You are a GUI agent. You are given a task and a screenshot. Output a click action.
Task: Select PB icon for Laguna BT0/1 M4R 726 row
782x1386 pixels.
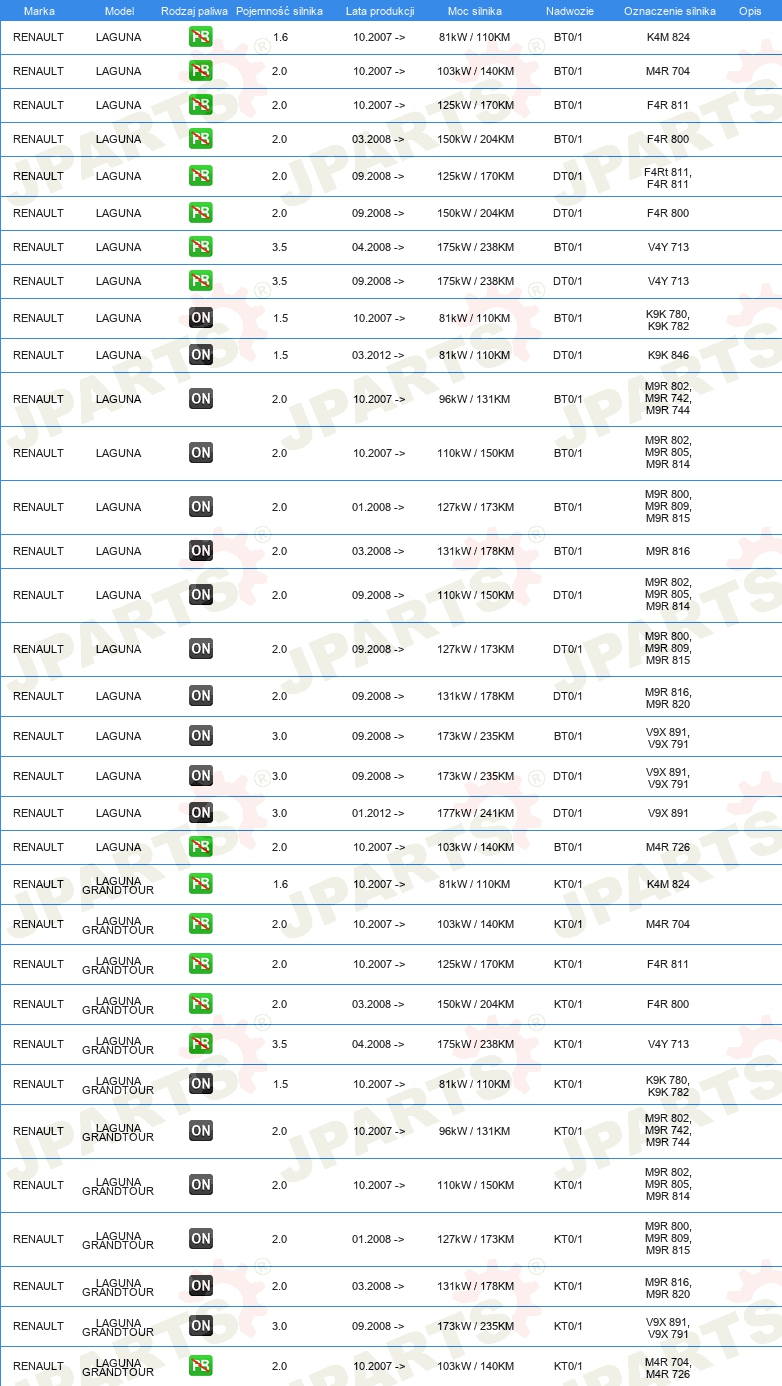[201, 847]
